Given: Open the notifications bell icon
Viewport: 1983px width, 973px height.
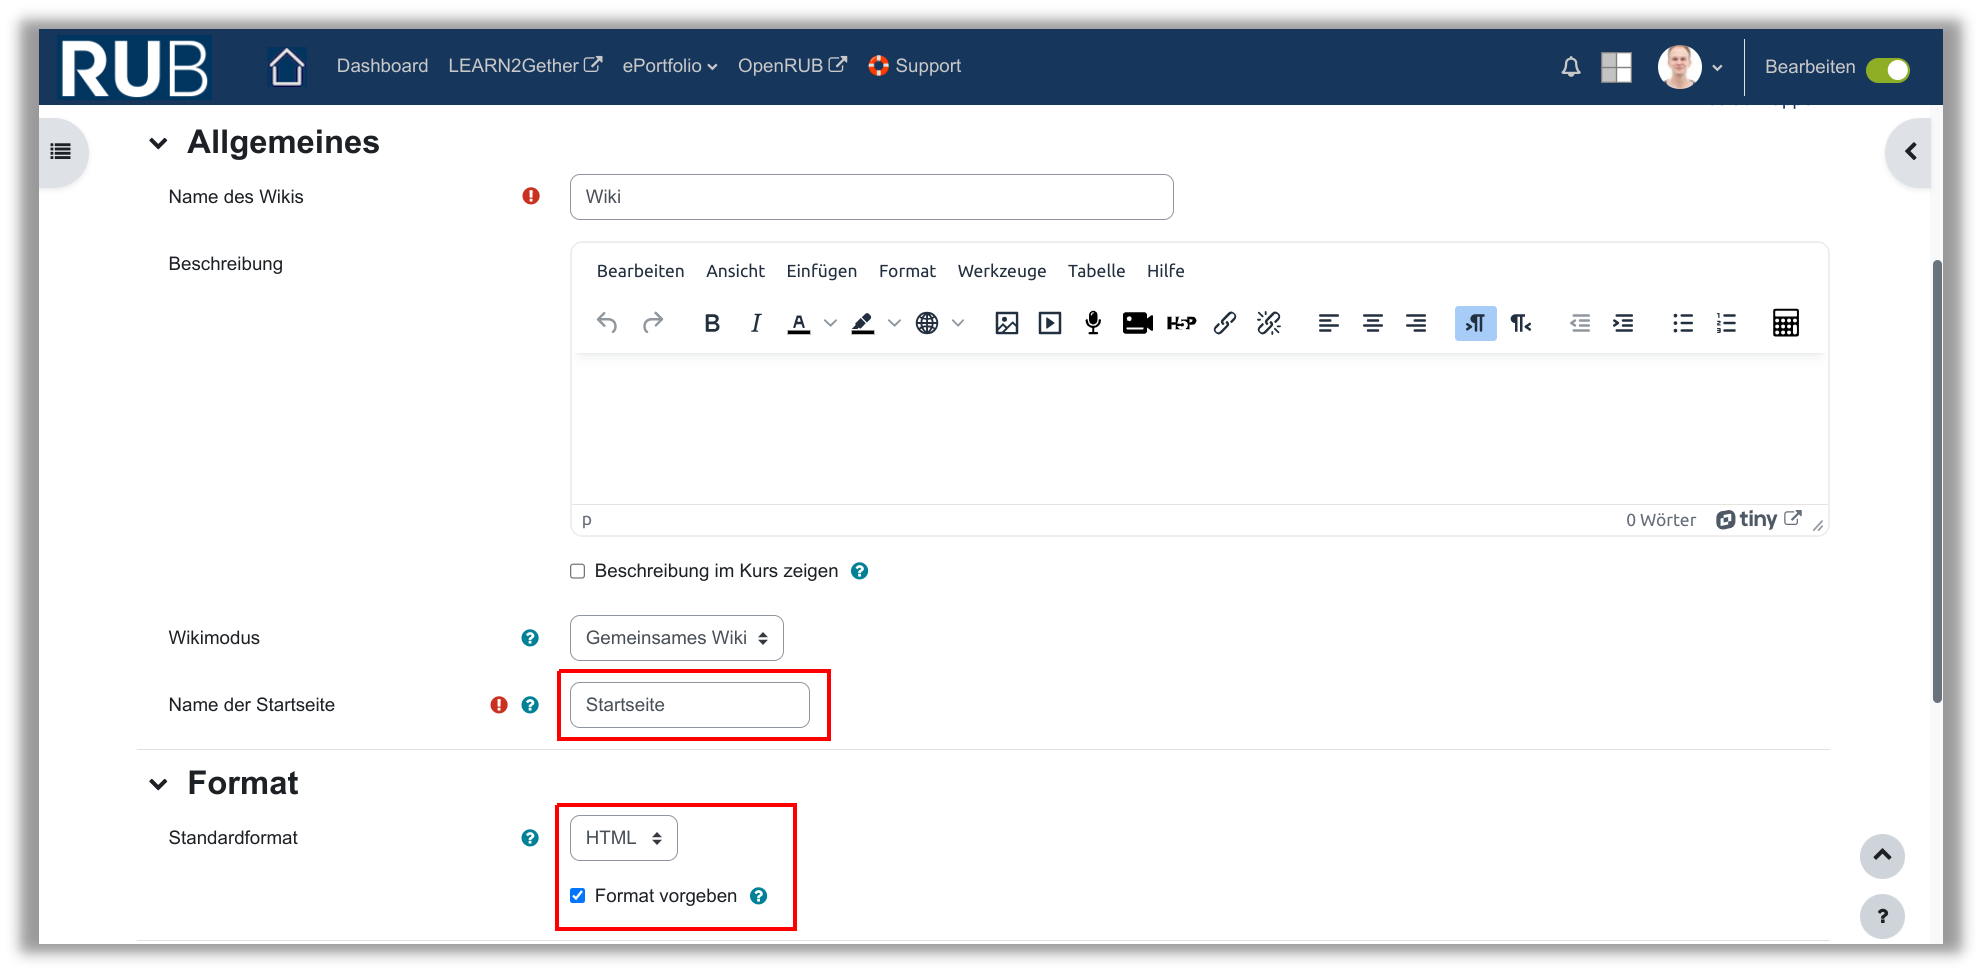Looking at the screenshot, I should pyautogui.click(x=1571, y=67).
